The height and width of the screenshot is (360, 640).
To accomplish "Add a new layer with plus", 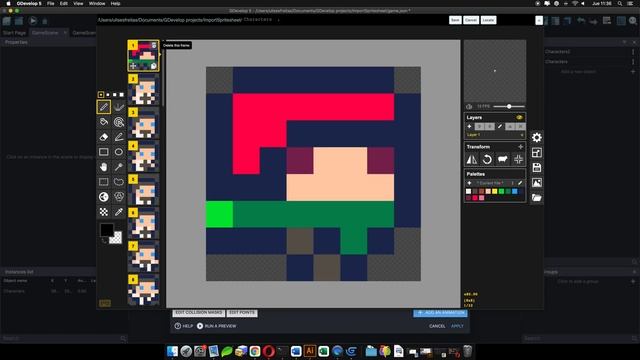I will click(469, 127).
